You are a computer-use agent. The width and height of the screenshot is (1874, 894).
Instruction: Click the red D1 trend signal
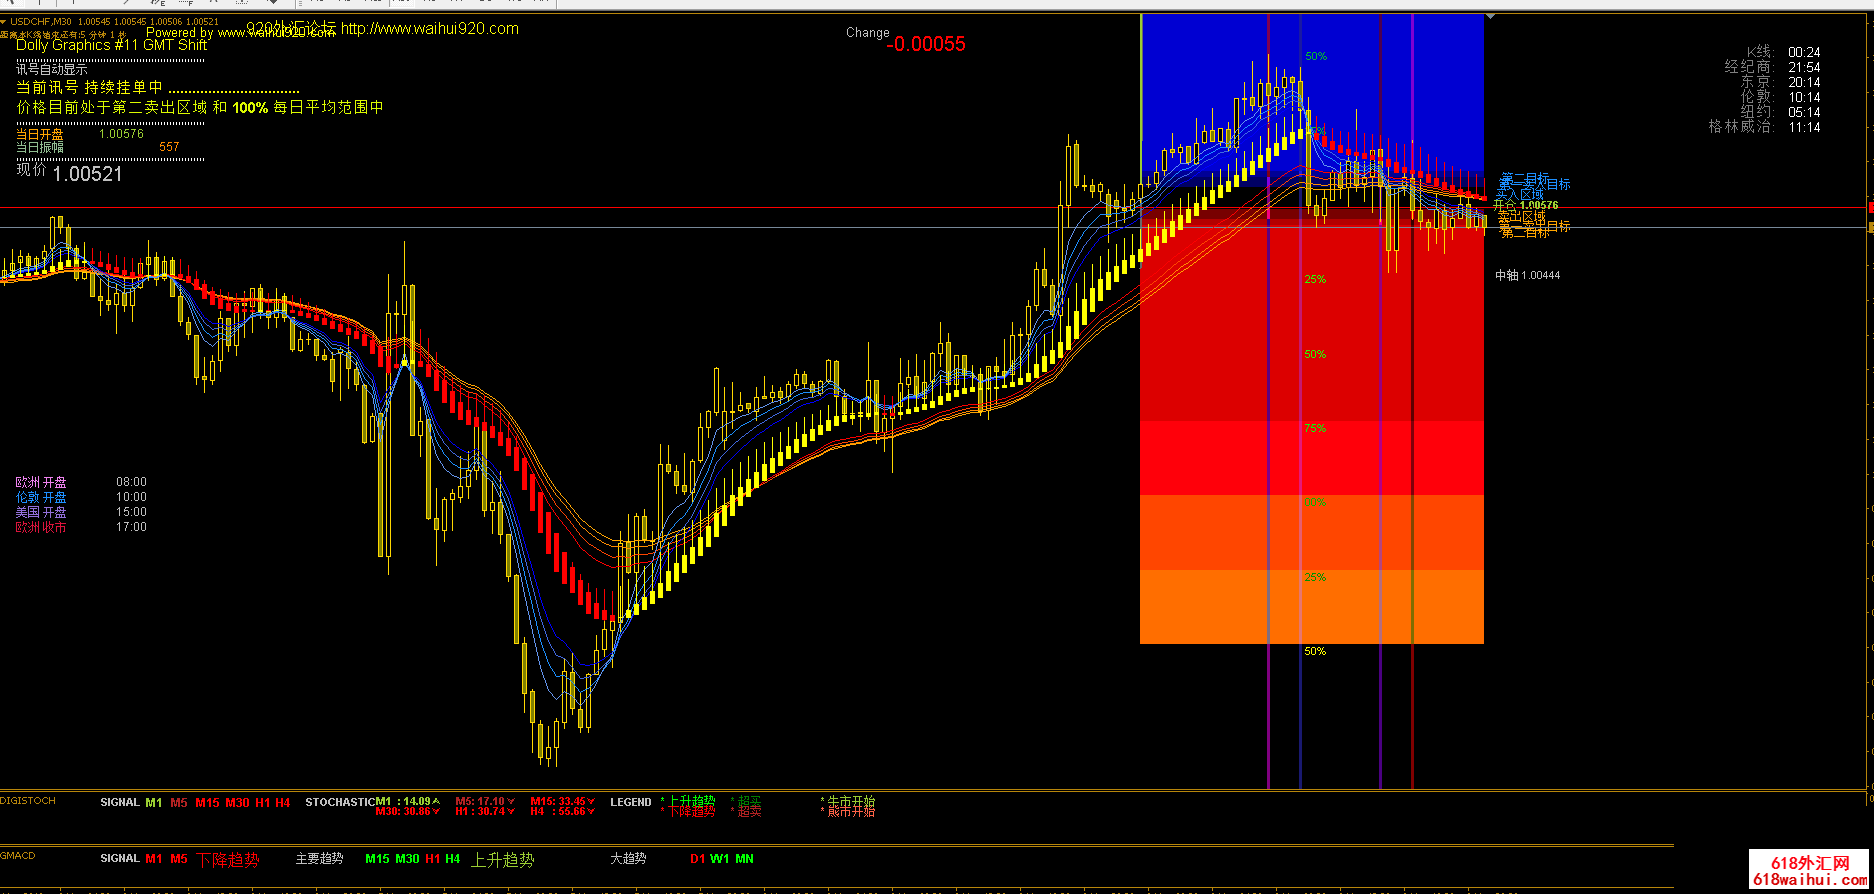click(697, 859)
